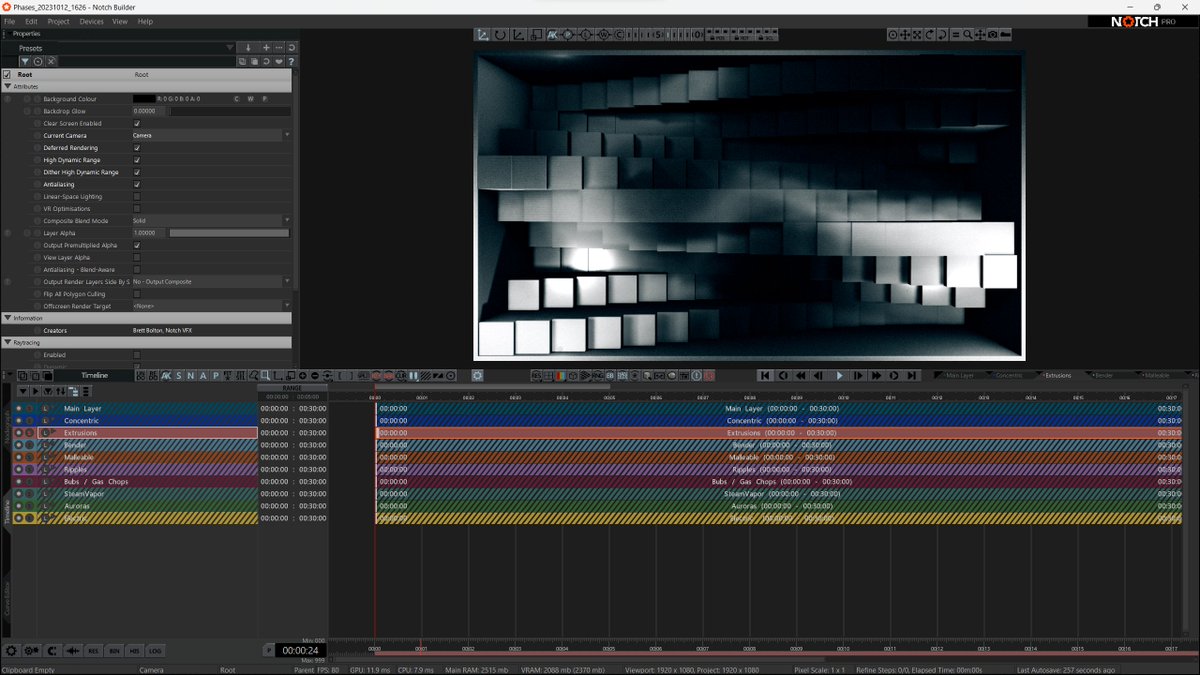Disable High Dynamic Range

137,159
